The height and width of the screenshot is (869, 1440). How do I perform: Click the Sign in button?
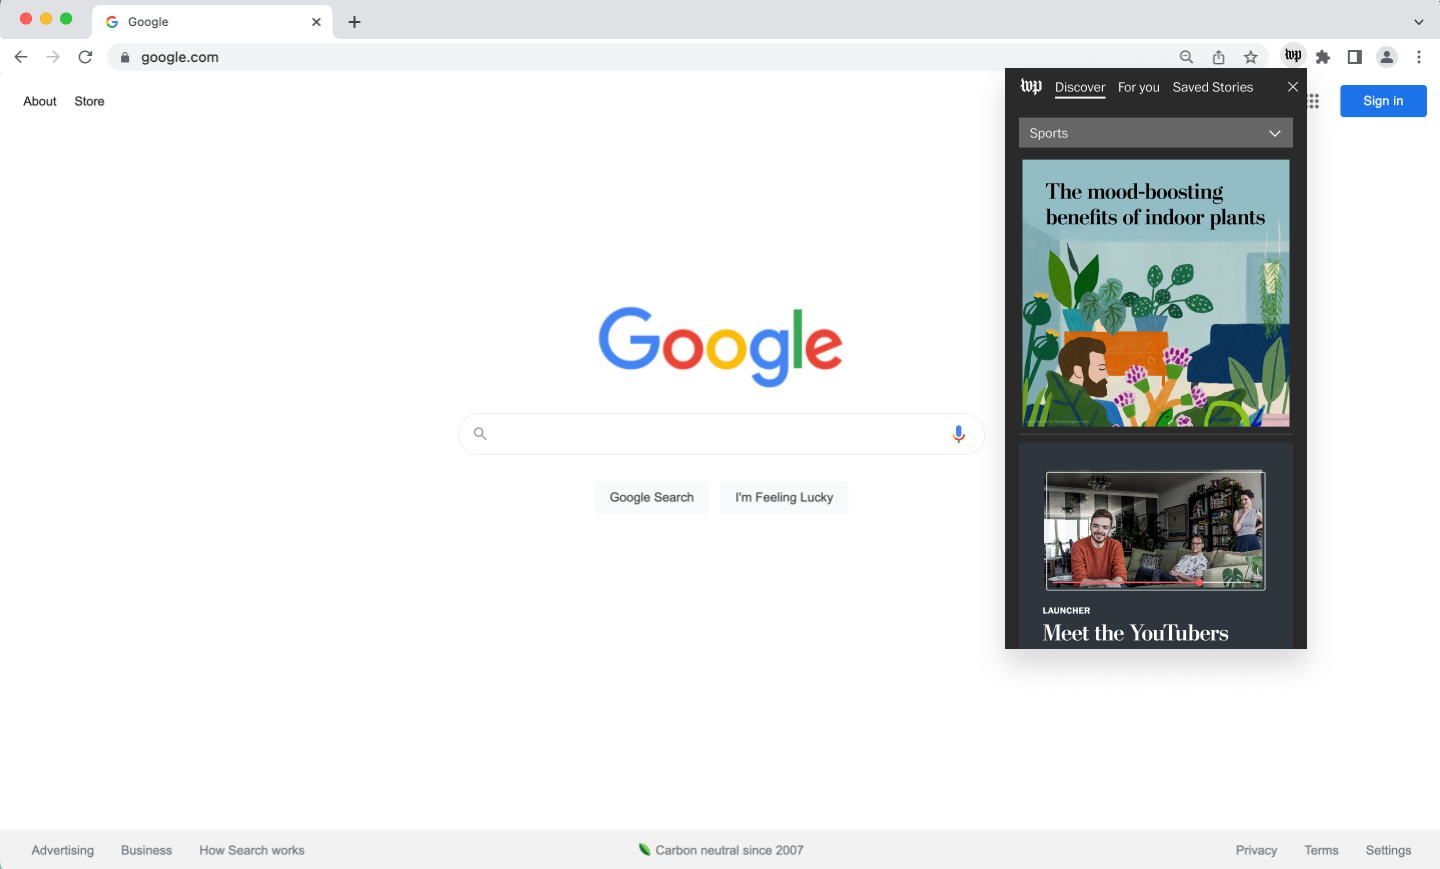pyautogui.click(x=1383, y=101)
